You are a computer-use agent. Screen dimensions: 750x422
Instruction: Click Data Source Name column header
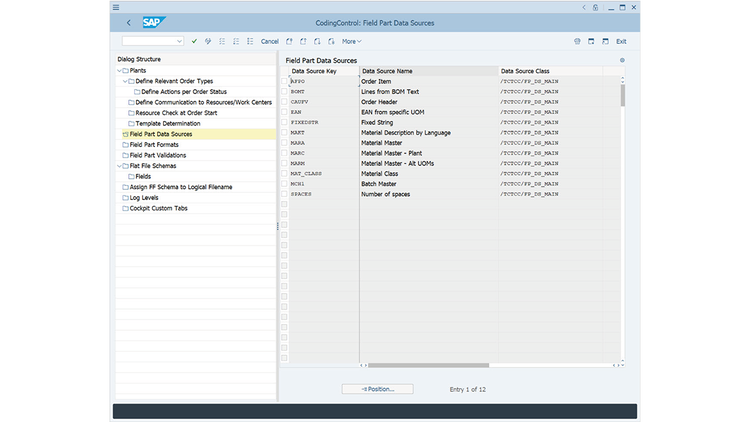coord(429,71)
